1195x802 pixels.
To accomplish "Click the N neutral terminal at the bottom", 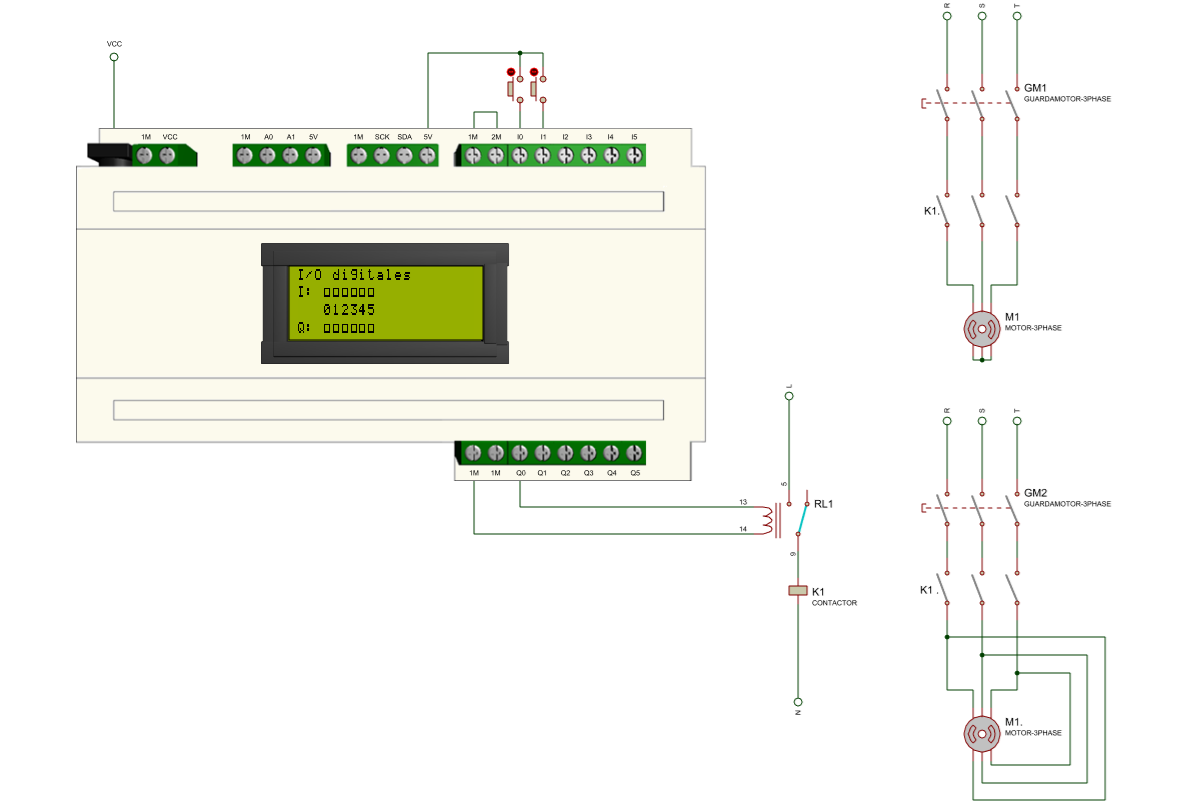I will click(x=797, y=702).
